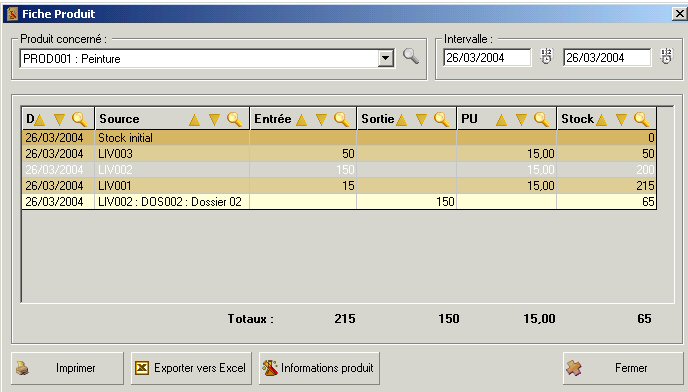
Task: Click Sortie value 150 in Dossier 02 row
Action: coord(445,201)
